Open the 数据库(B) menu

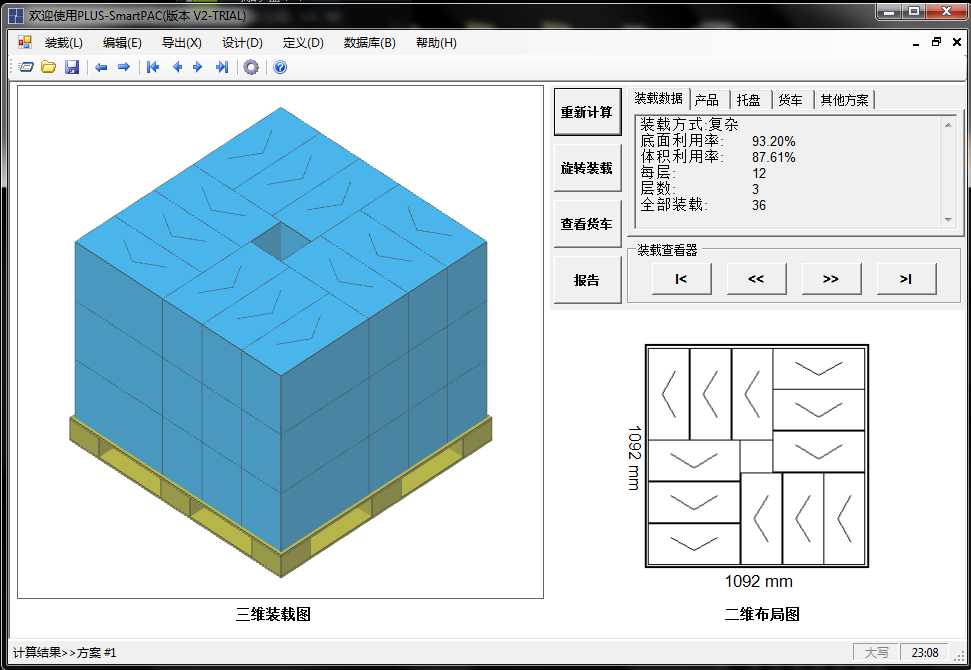coord(370,43)
